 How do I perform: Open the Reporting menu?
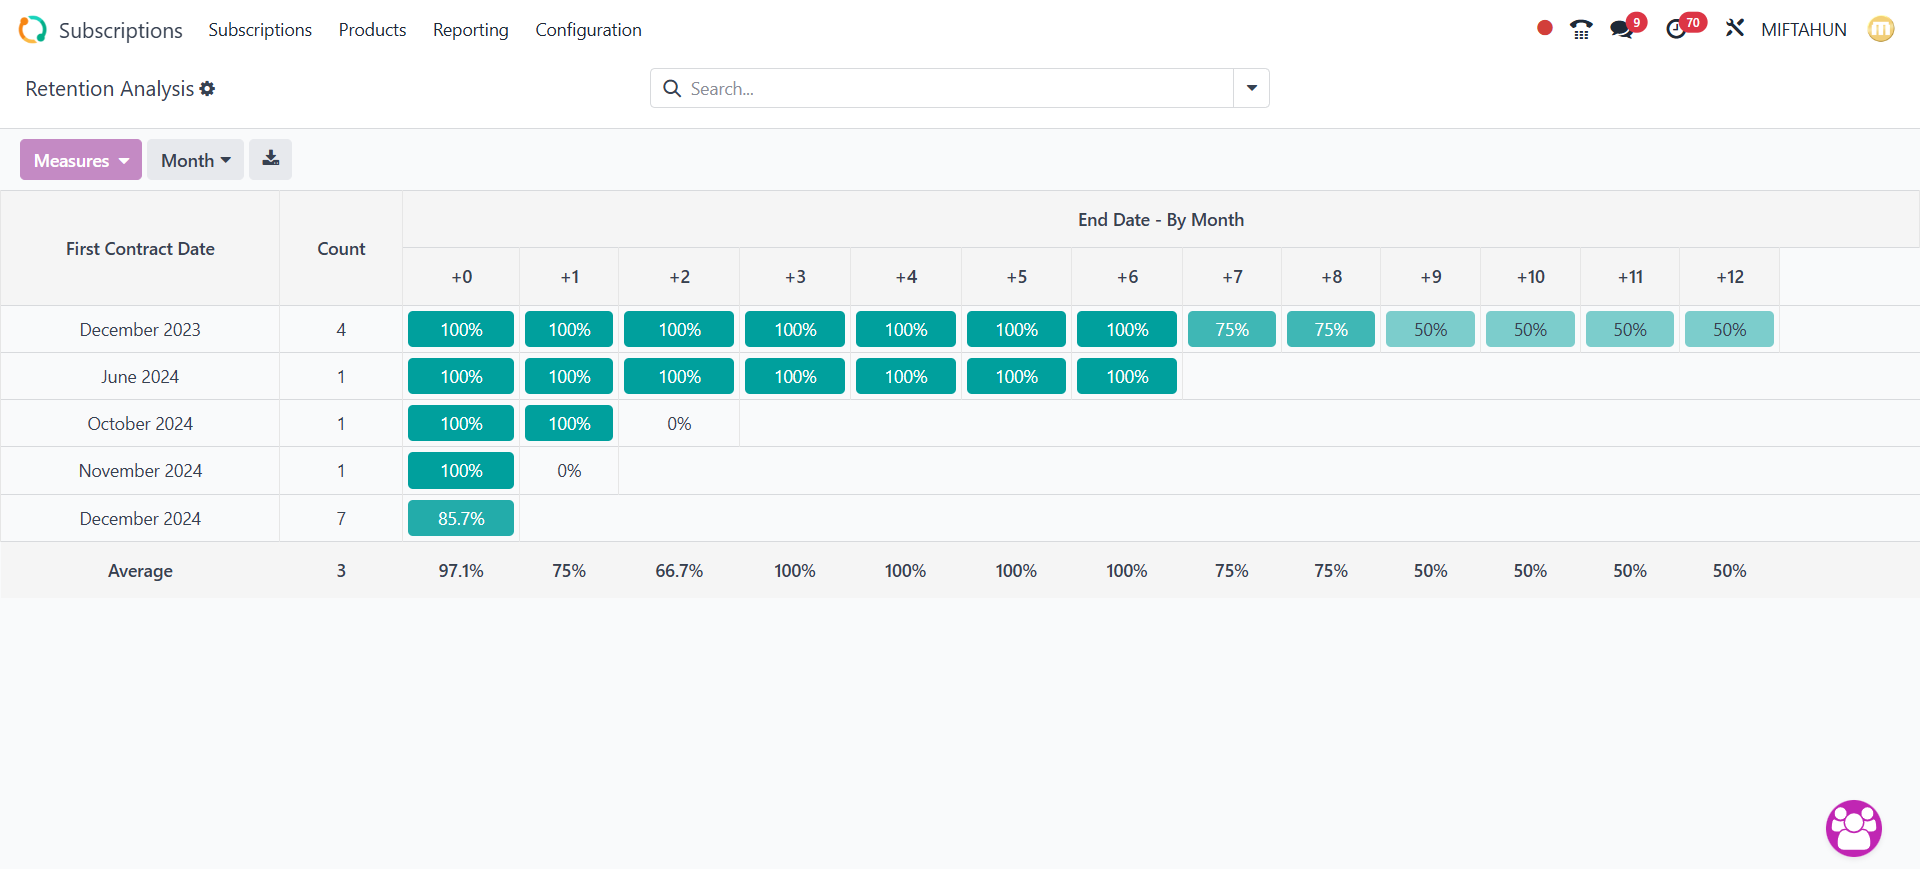(470, 30)
